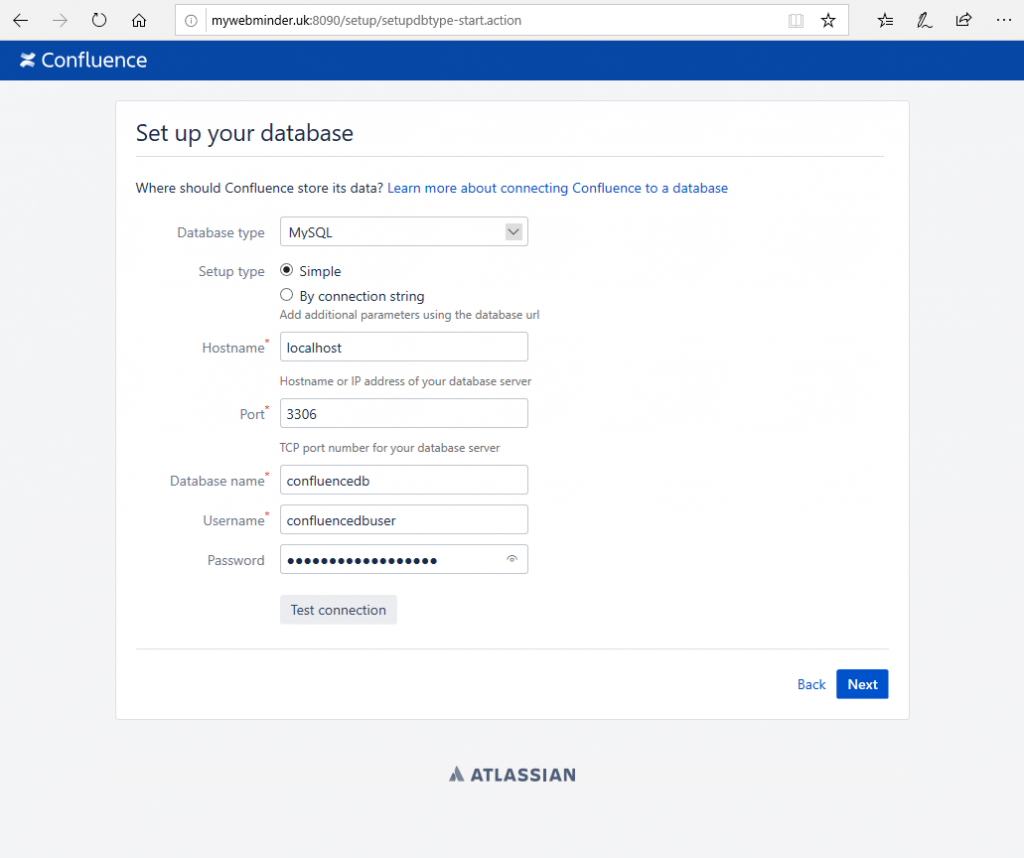This screenshot has height=858, width=1024.
Task: Click the 'TCP port number' hint text
Action: [390, 448]
